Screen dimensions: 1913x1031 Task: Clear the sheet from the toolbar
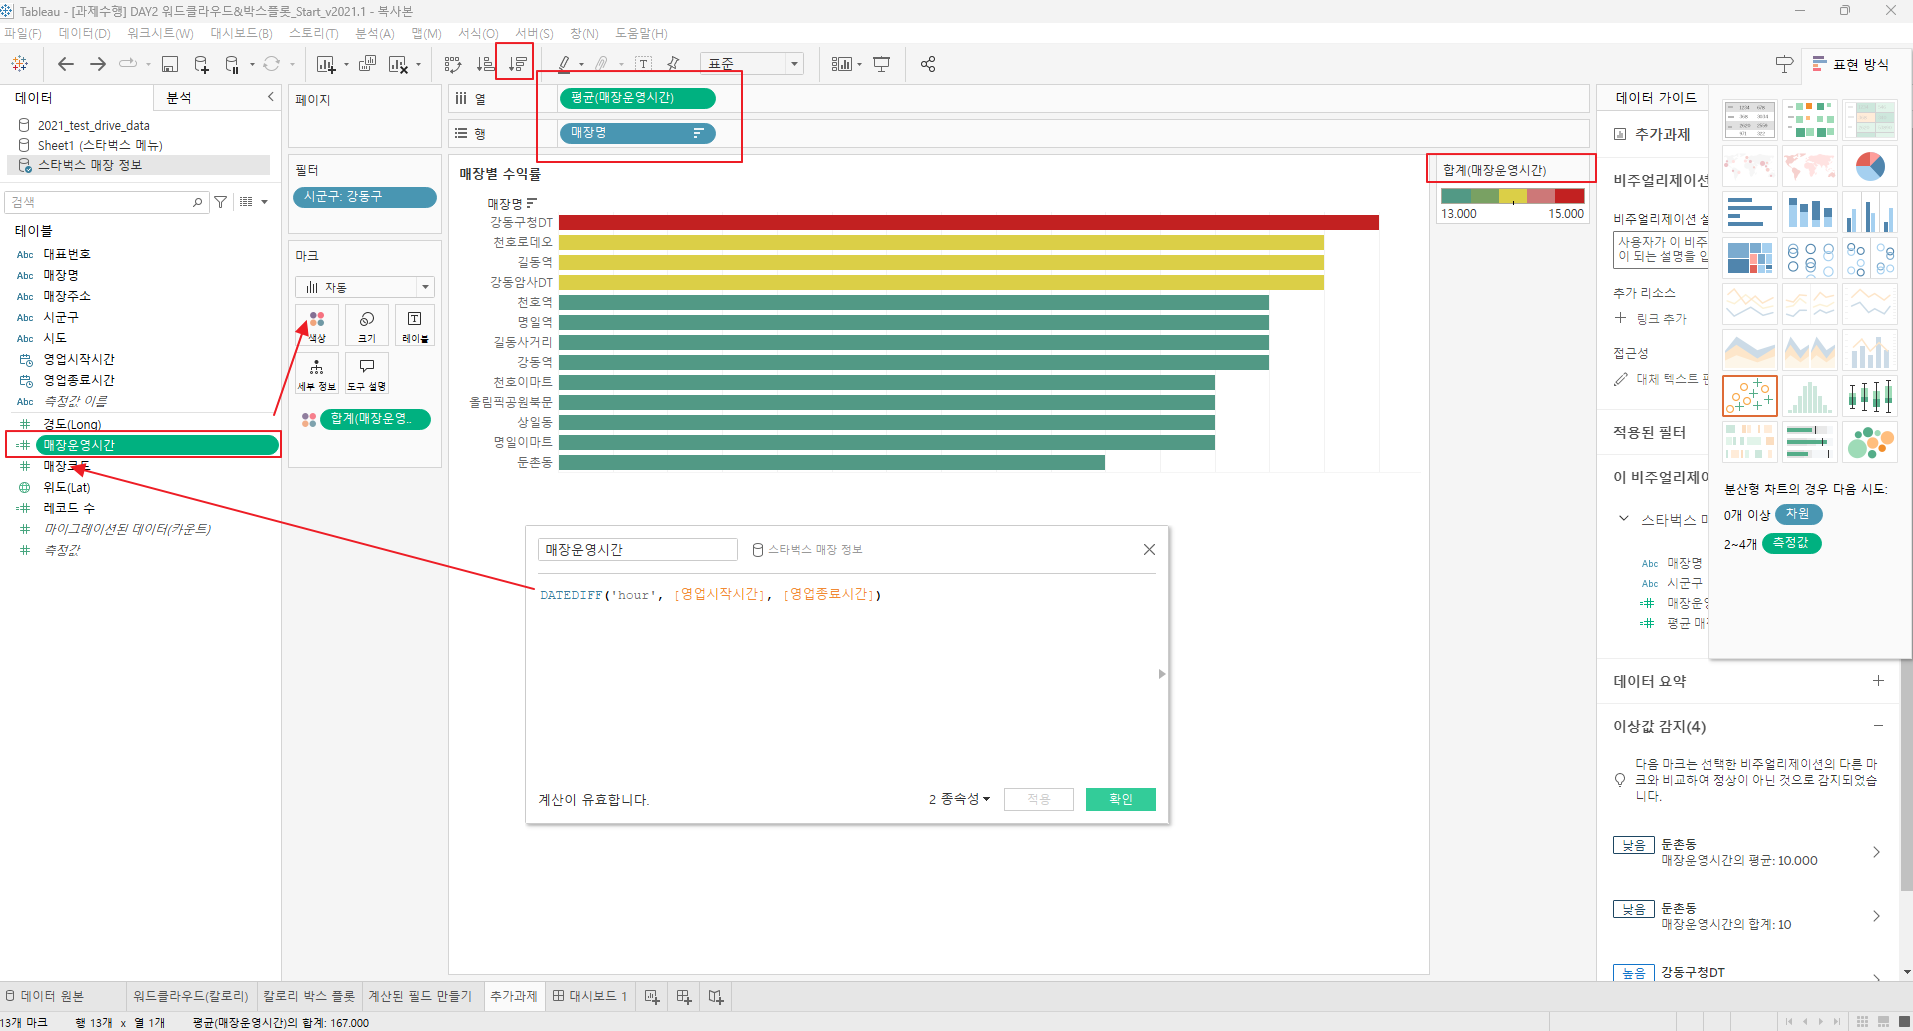tap(398, 64)
